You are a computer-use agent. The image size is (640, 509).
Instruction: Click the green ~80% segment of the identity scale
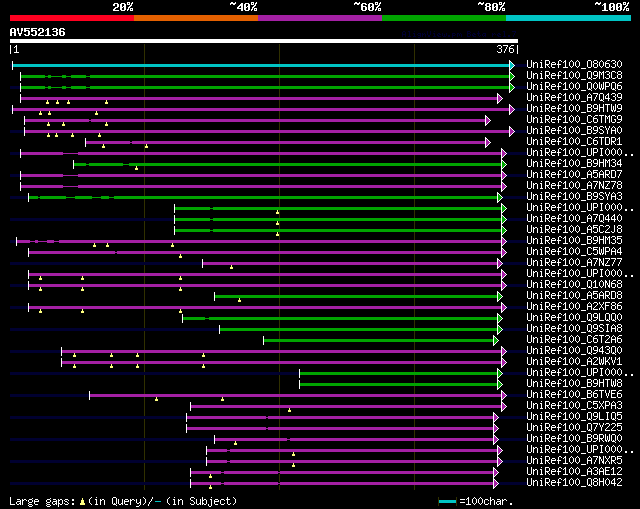[x=444, y=18]
